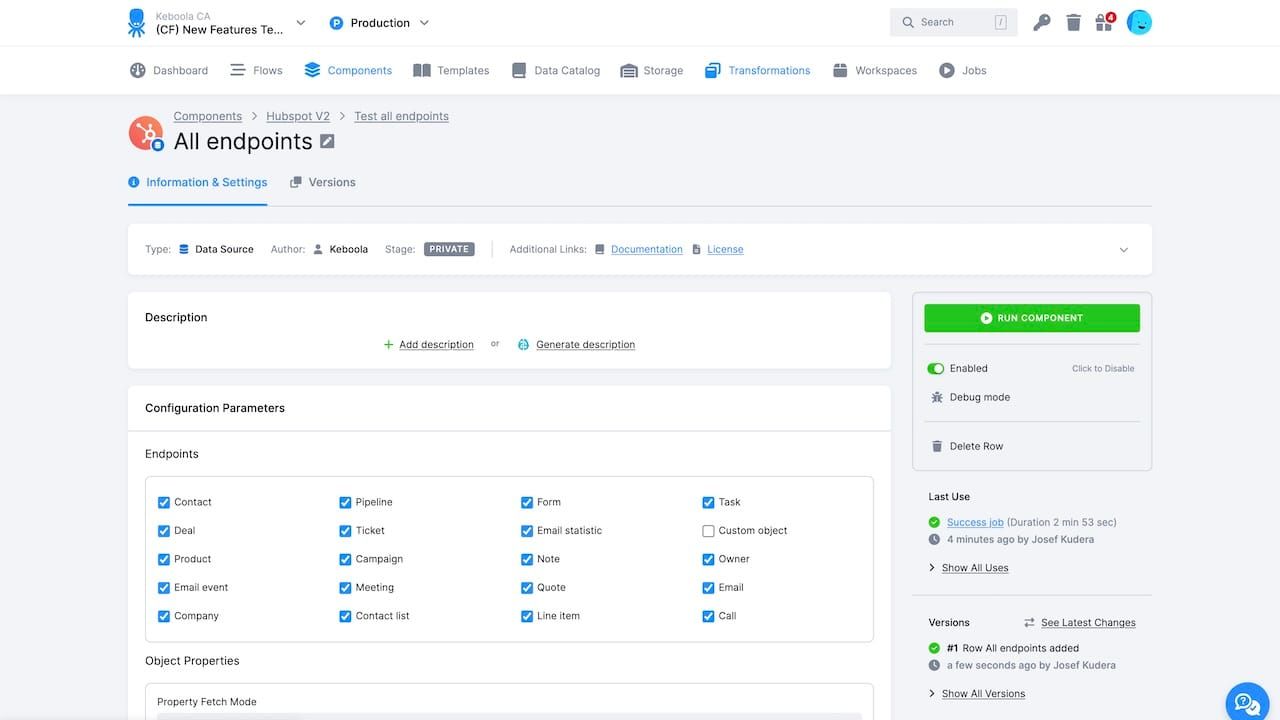Uncheck the Contact endpoint
Screen dimensions: 1280x720
(x=164, y=502)
